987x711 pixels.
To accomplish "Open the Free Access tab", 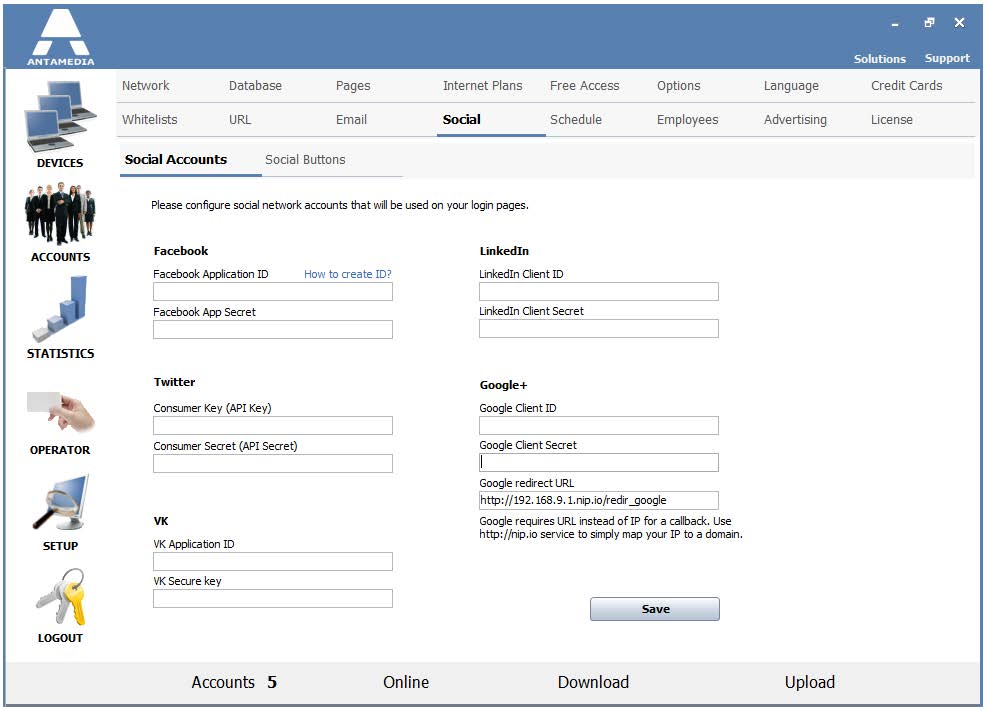I will (x=584, y=86).
